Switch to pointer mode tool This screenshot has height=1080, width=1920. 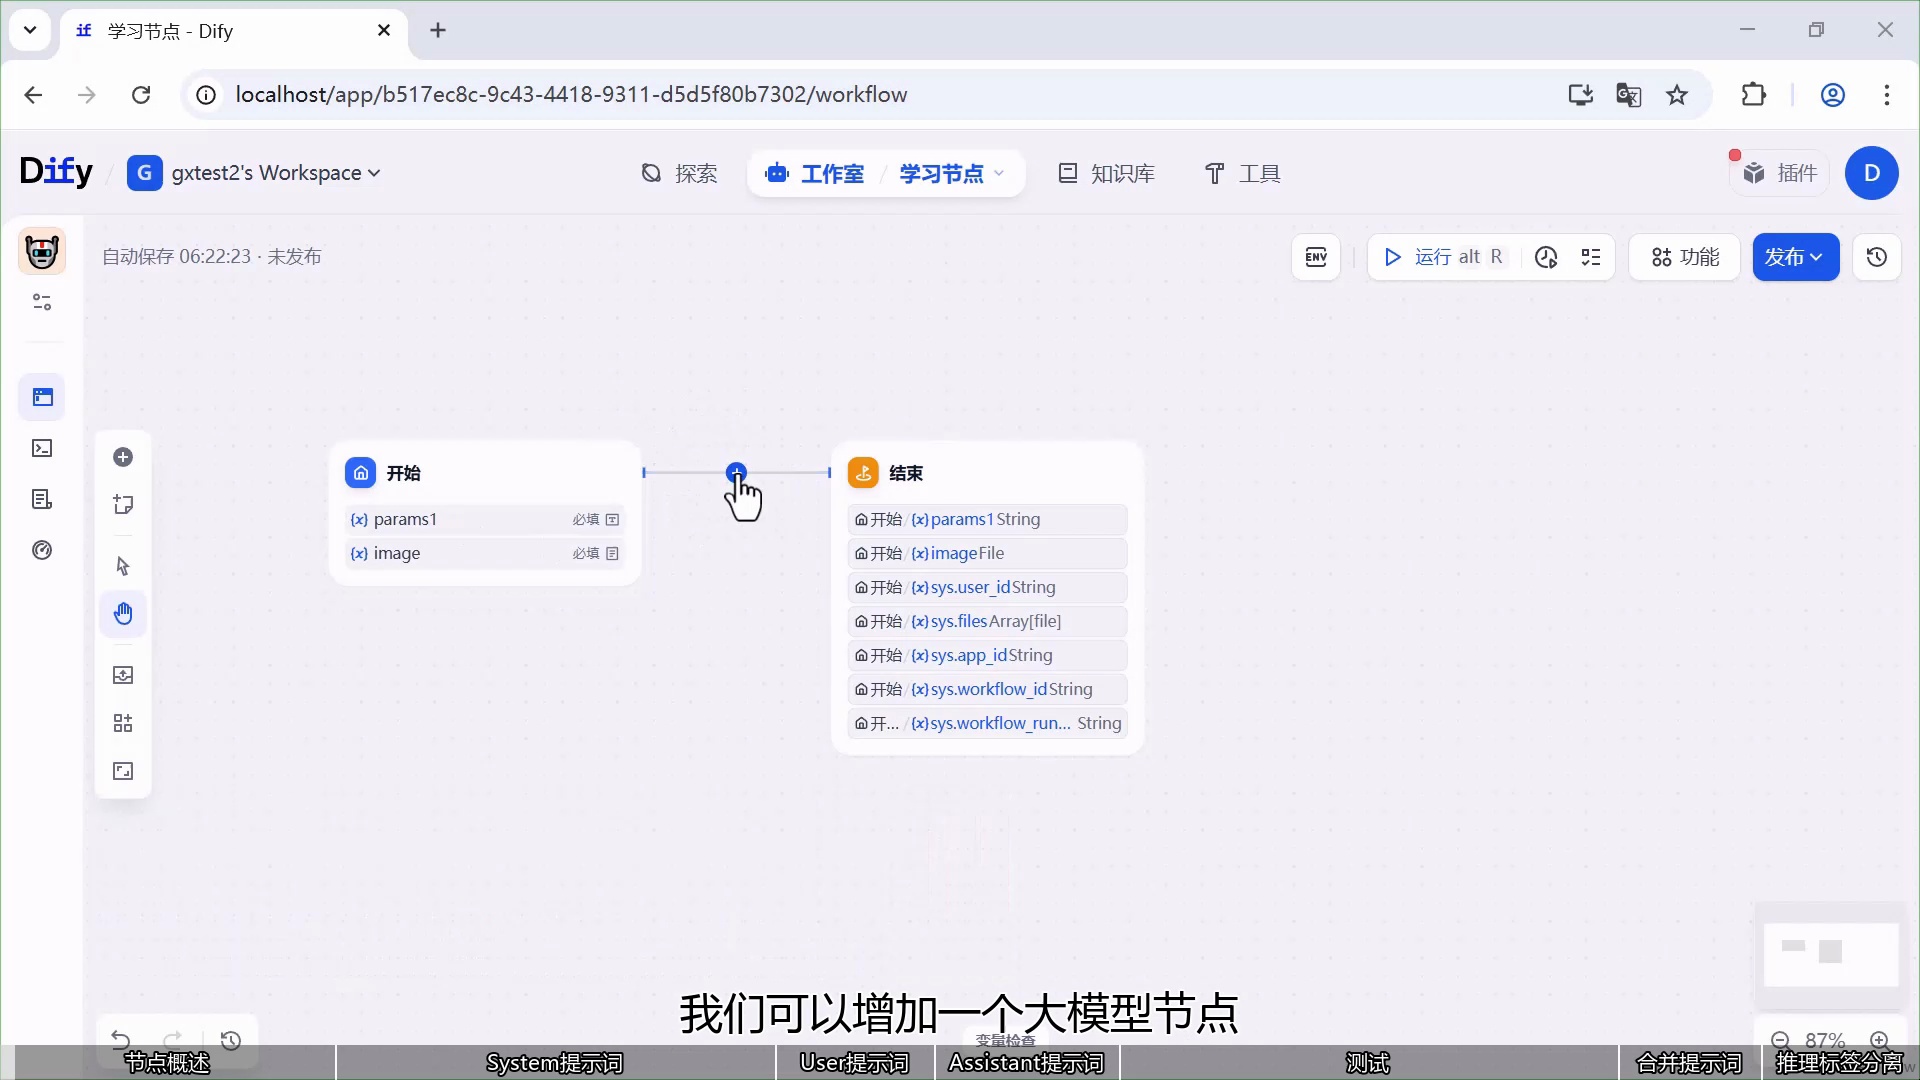tap(123, 566)
